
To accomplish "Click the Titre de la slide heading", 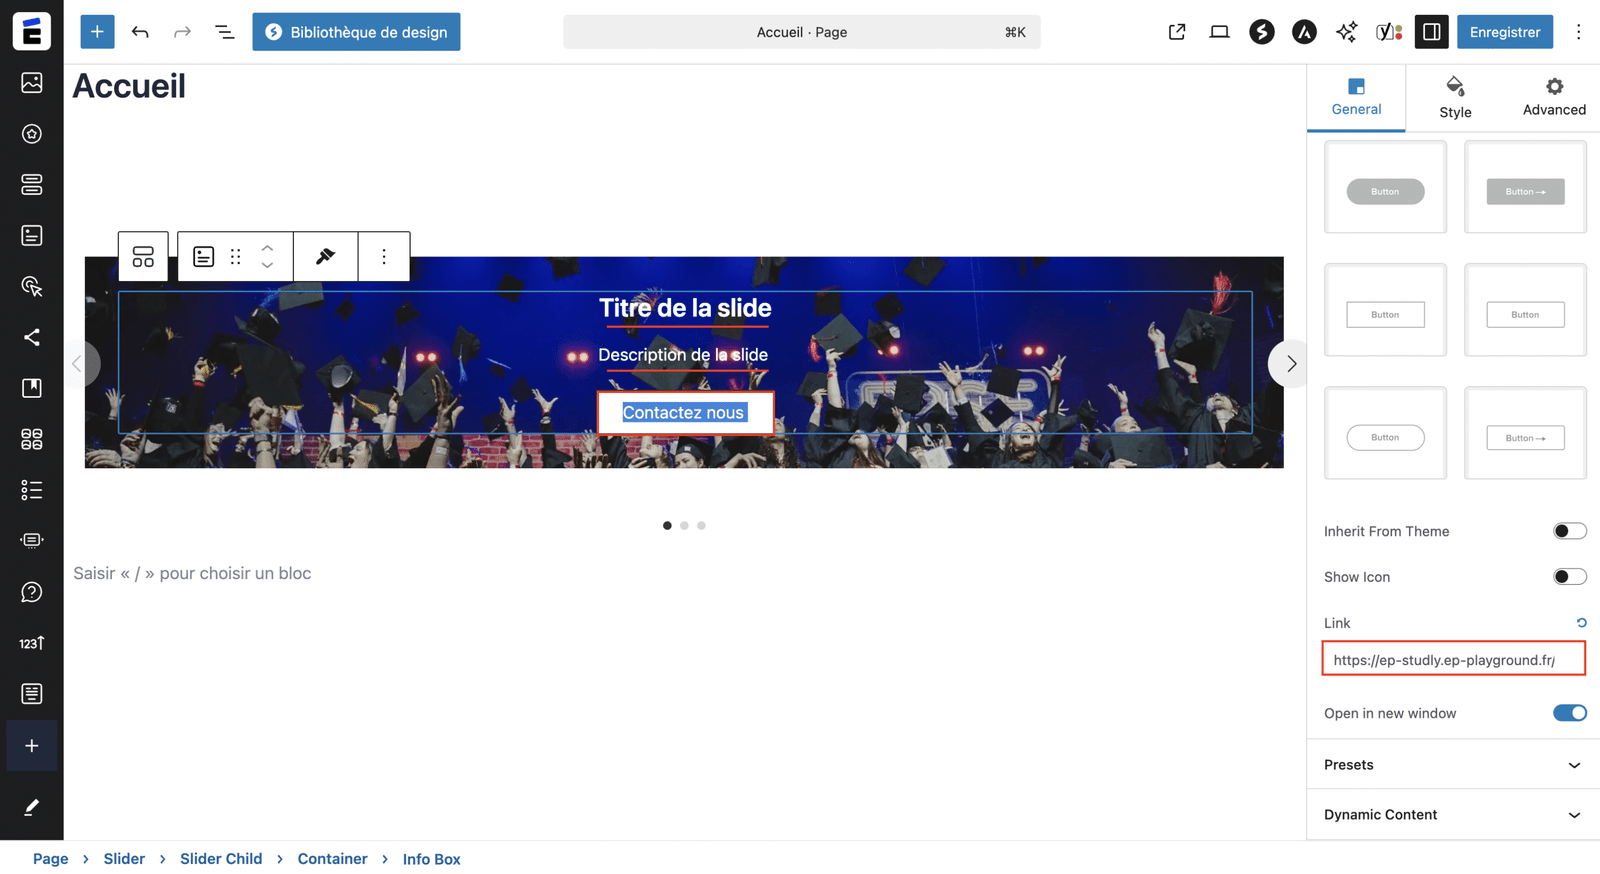I will [685, 308].
